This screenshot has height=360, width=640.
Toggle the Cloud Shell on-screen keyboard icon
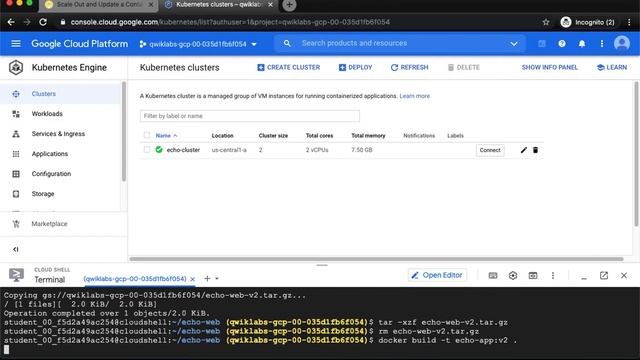493,276
